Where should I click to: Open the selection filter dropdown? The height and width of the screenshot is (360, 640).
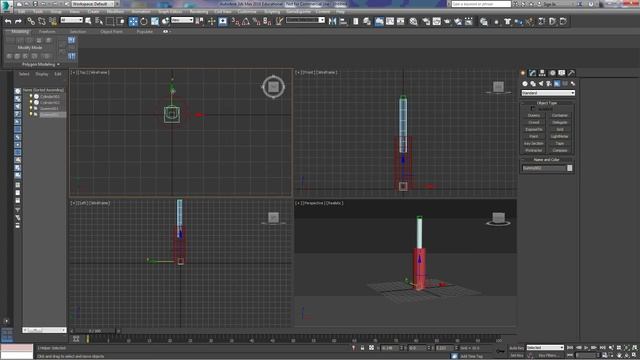click(x=72, y=20)
